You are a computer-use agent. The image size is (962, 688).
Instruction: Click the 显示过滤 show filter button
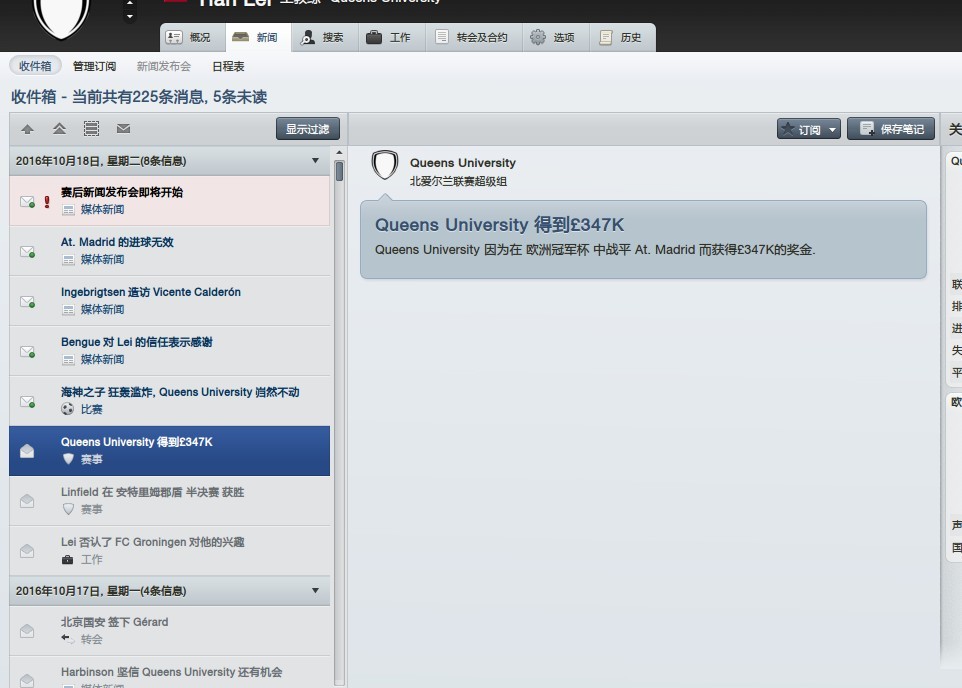[x=307, y=129]
